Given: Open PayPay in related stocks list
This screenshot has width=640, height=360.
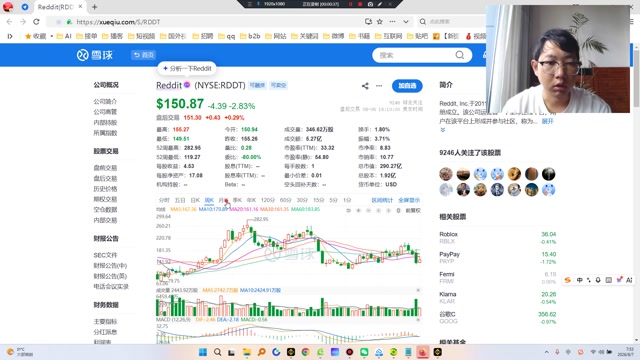Looking at the screenshot, I should coord(449,254).
